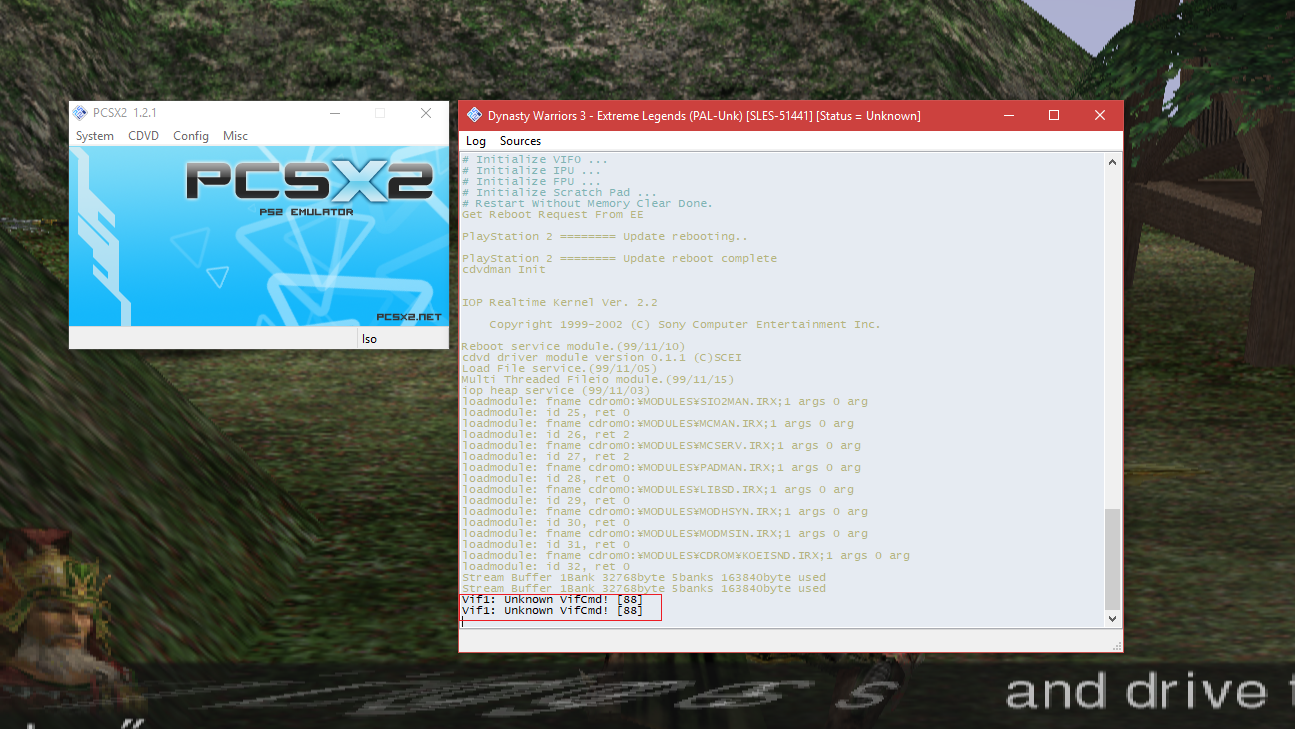Click the 'loadmodule: id 32, ret 0' line
This screenshot has width=1295, height=729.
pyautogui.click(x=545, y=567)
